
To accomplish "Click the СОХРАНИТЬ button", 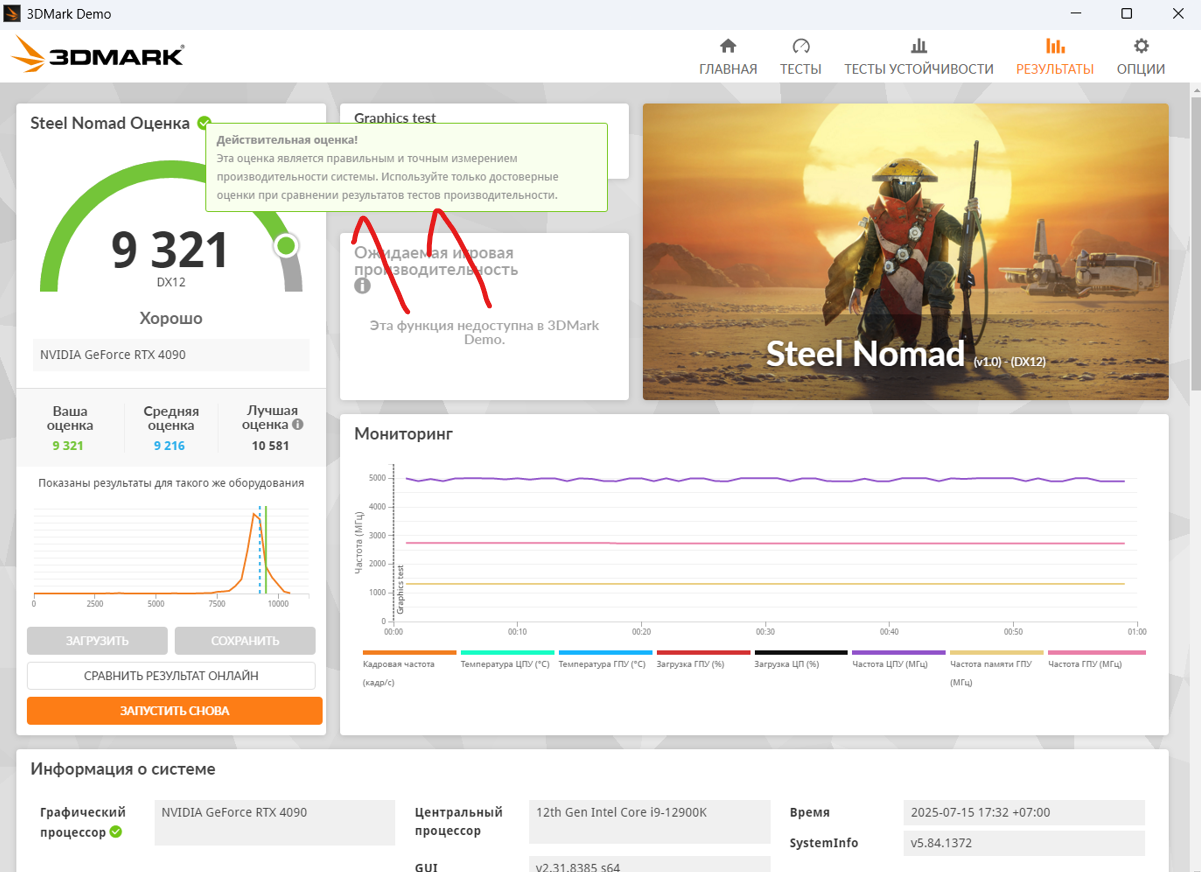I will [245, 641].
